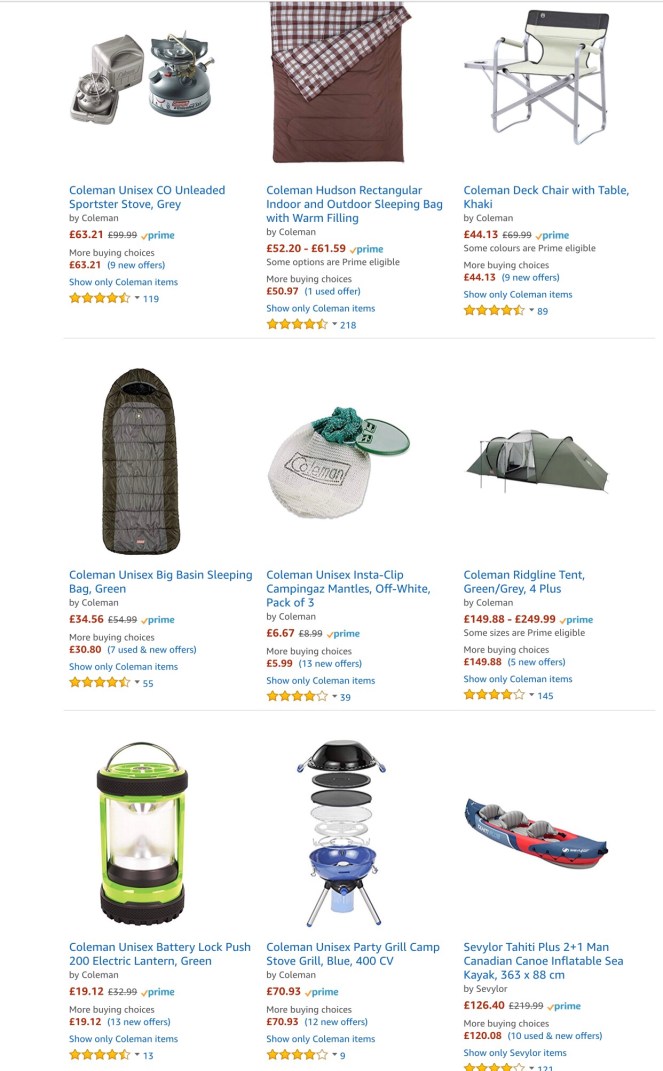
Task: Click Prime logo next to Sevylor kayak price
Action: (564, 1006)
